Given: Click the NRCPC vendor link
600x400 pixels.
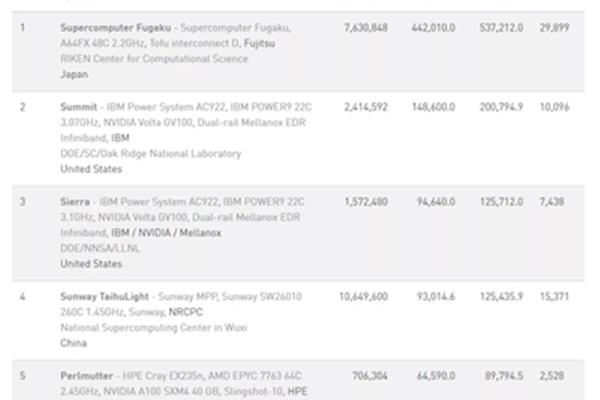Looking at the screenshot, I should [x=186, y=312].
